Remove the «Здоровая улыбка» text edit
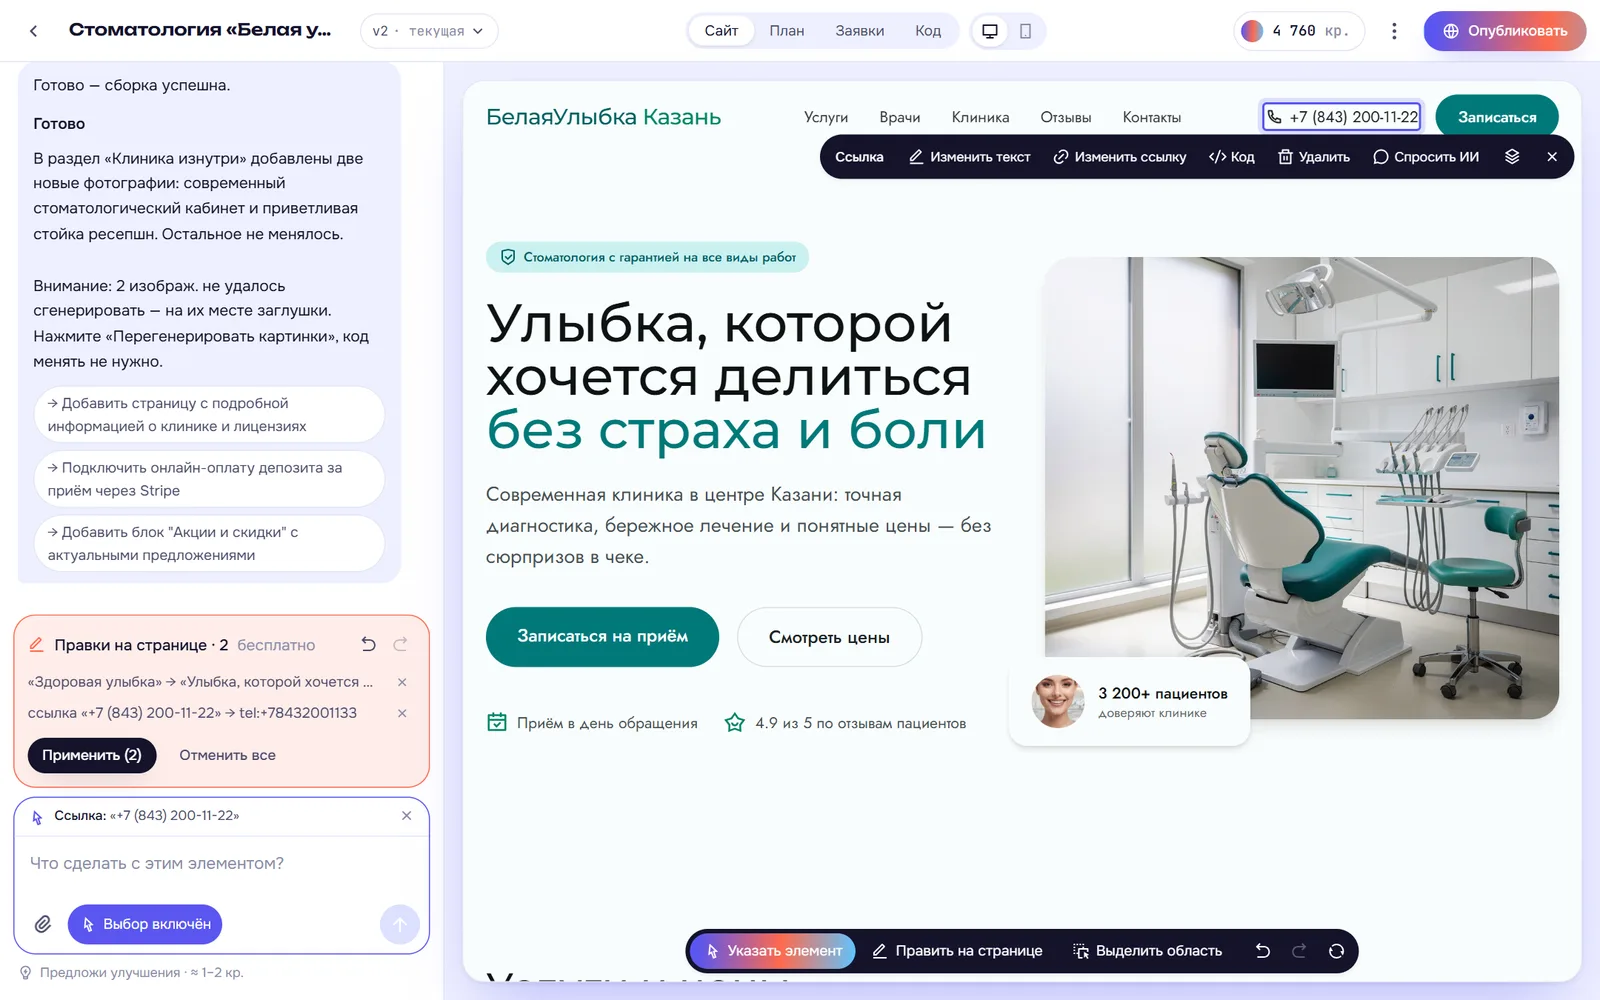1600x1000 pixels. pyautogui.click(x=402, y=682)
